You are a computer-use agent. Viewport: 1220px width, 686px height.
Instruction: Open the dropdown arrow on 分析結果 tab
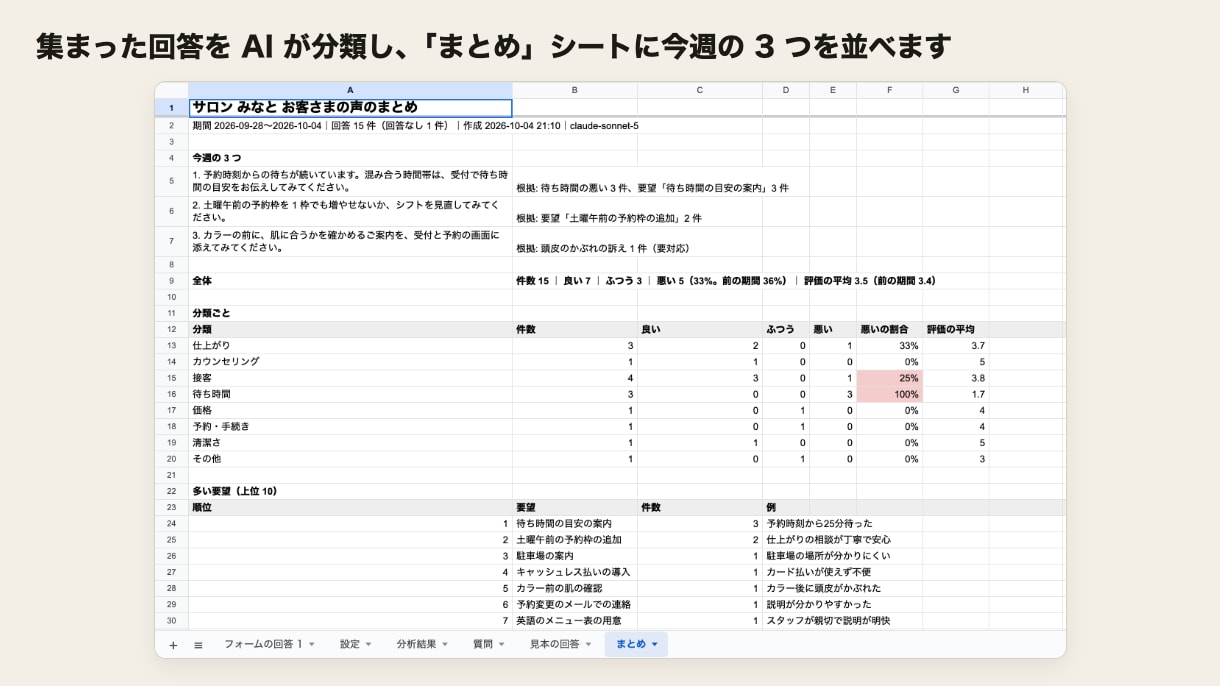445,645
